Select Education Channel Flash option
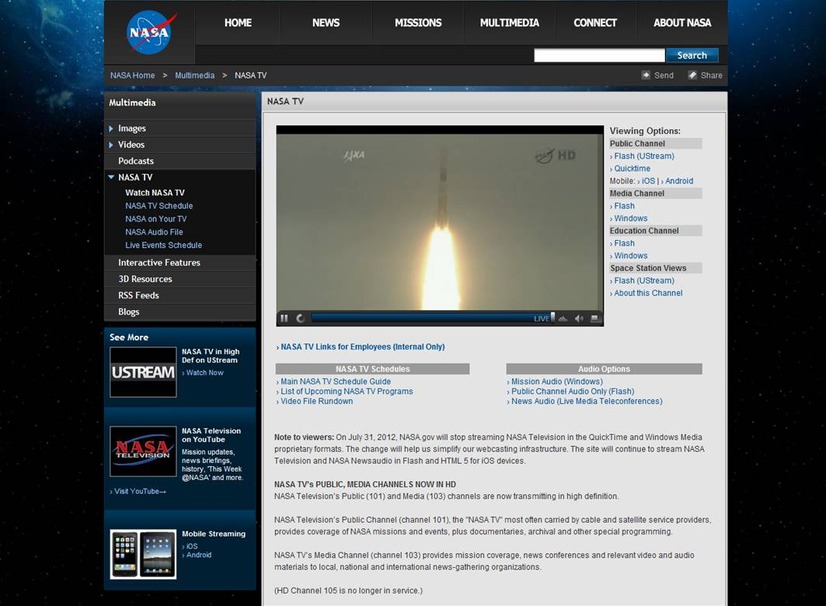Image resolution: width=826 pixels, height=606 pixels. tap(624, 243)
